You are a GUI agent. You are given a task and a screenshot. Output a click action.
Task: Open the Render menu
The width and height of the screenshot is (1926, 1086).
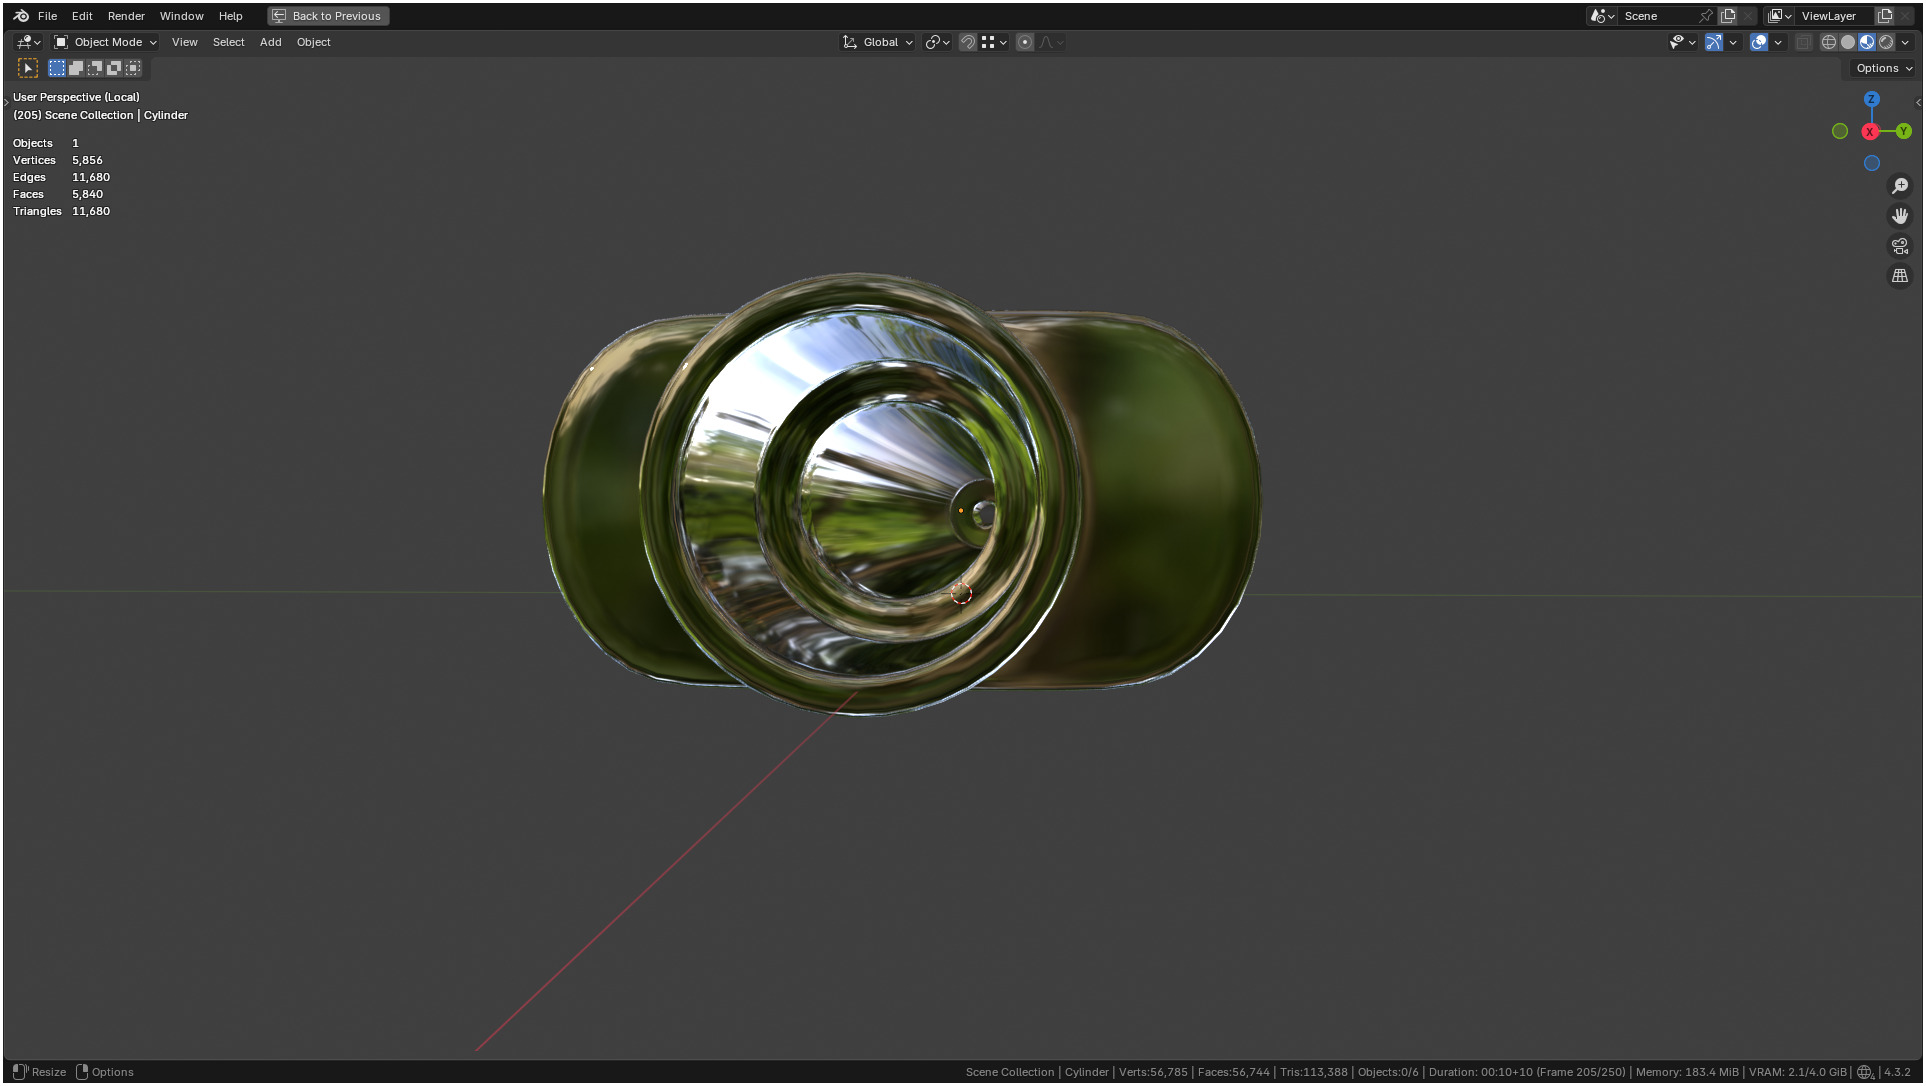point(126,16)
